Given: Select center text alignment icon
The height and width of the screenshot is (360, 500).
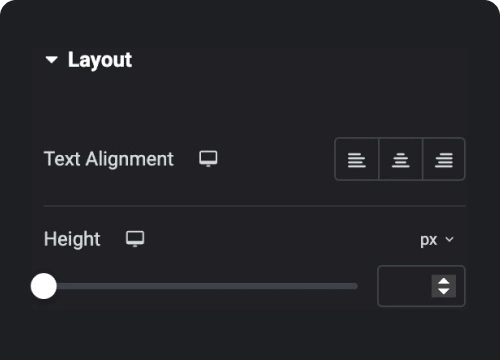Looking at the screenshot, I should [400, 159].
